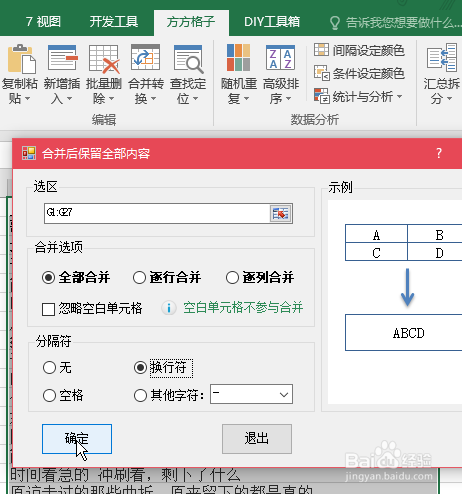Viewport: 462px width, 494px height.
Task: Select the 其他字符 radio button
Action: click(140, 395)
